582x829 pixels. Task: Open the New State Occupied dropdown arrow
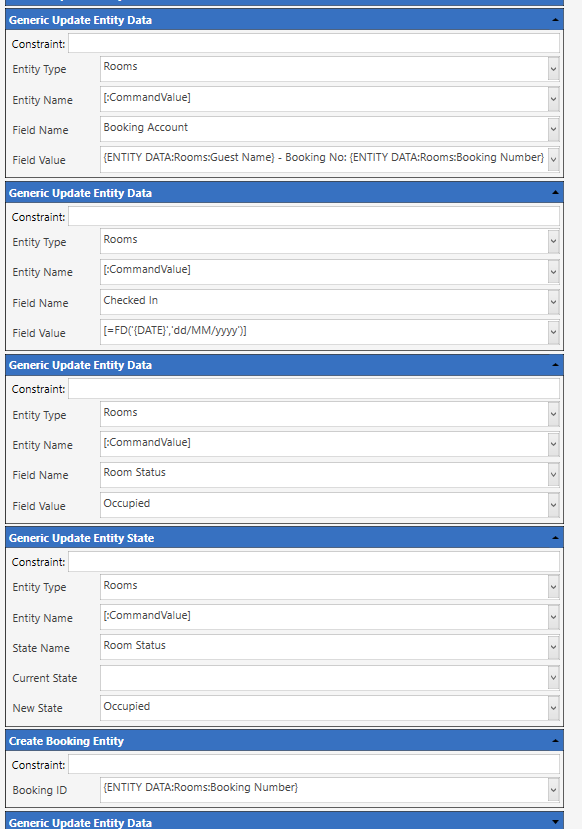click(553, 708)
